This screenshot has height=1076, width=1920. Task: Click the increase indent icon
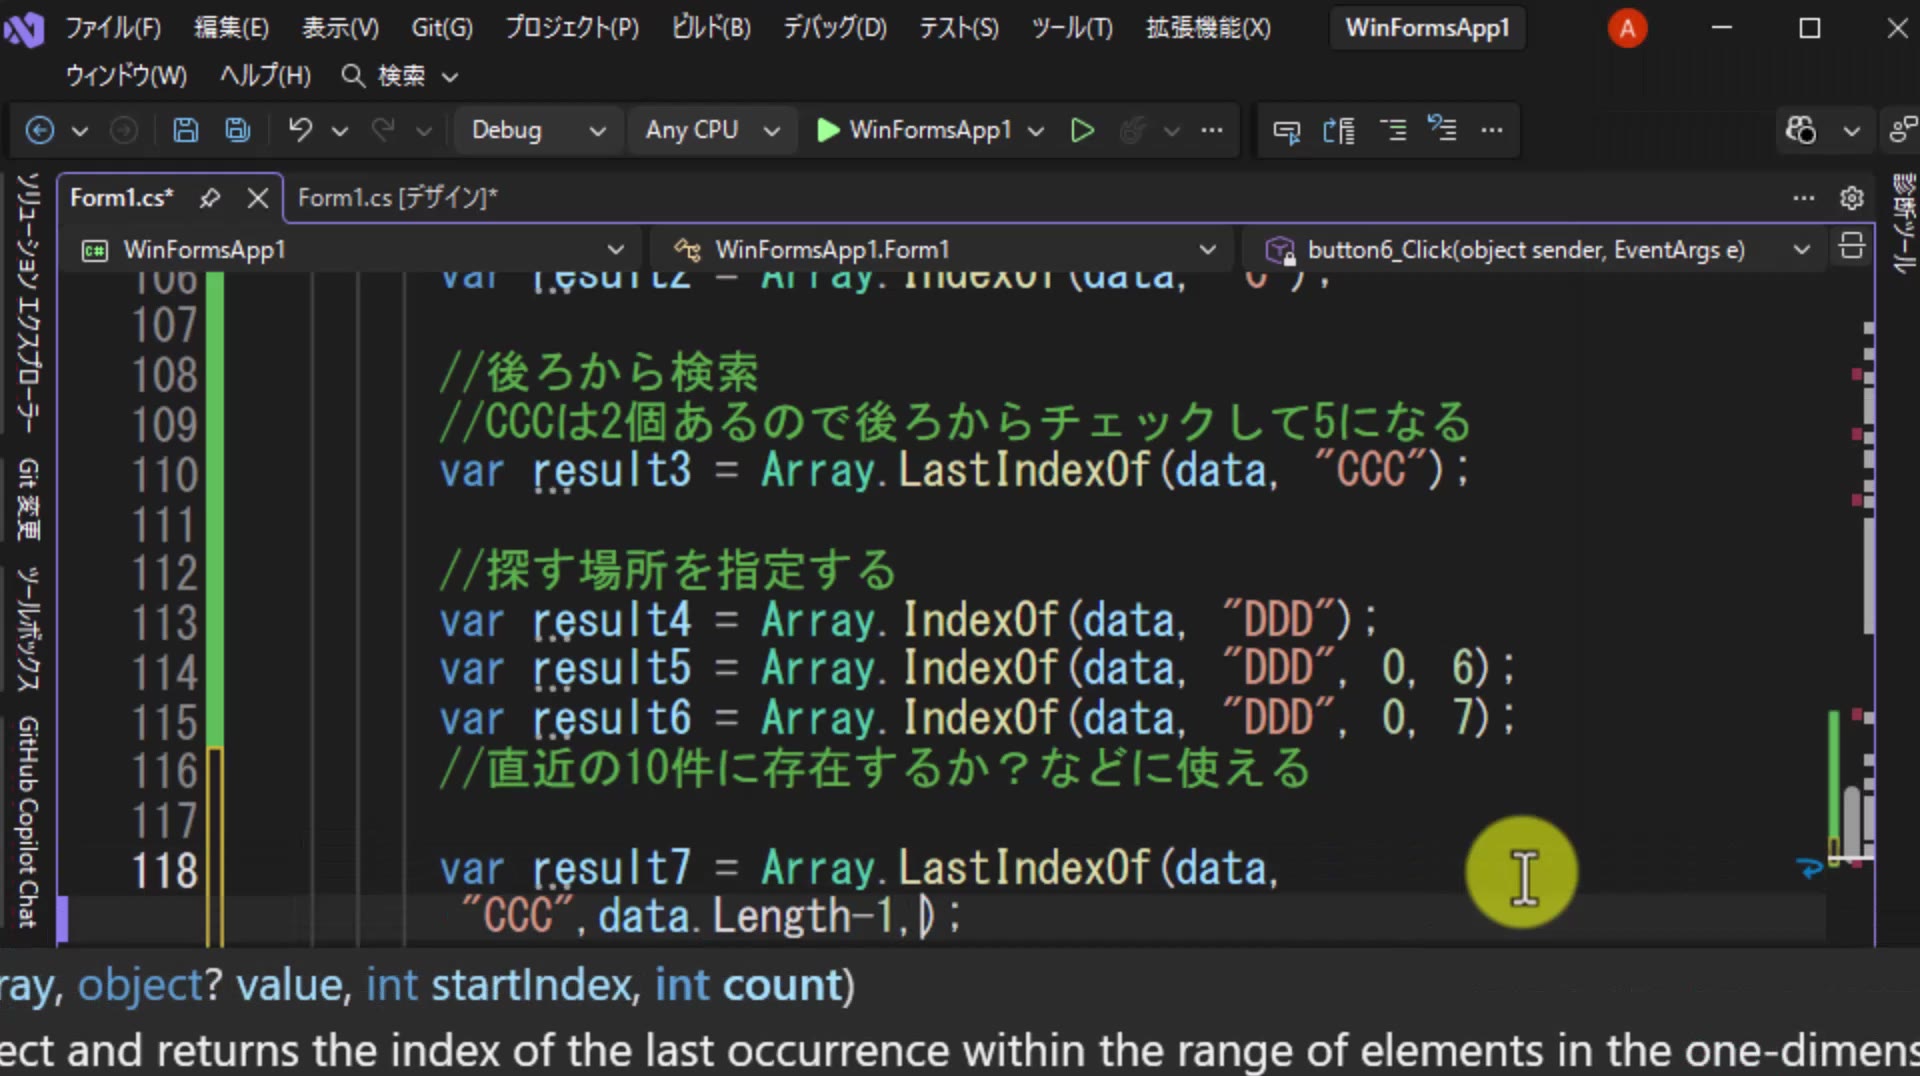[1442, 130]
